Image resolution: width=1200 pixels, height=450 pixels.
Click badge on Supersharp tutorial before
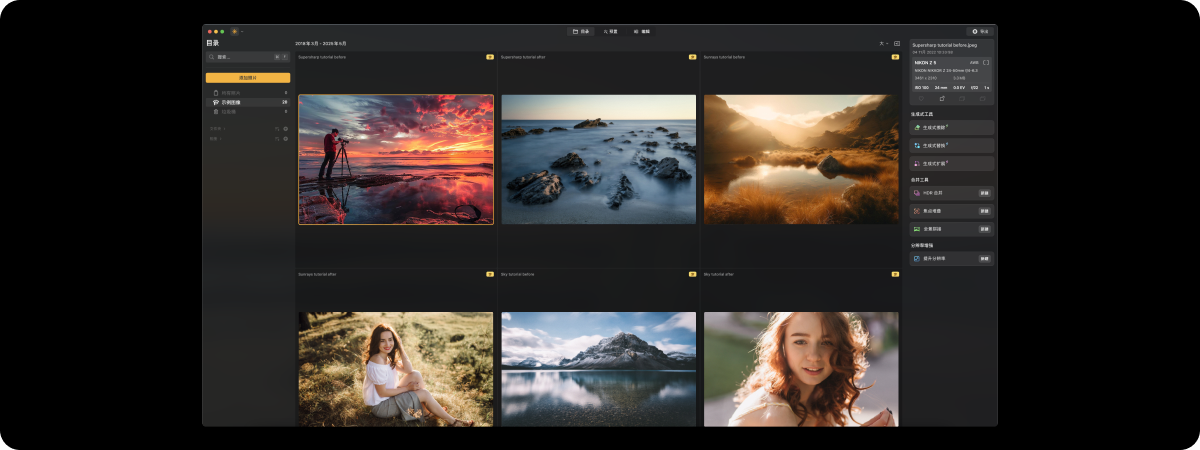pyautogui.click(x=490, y=57)
